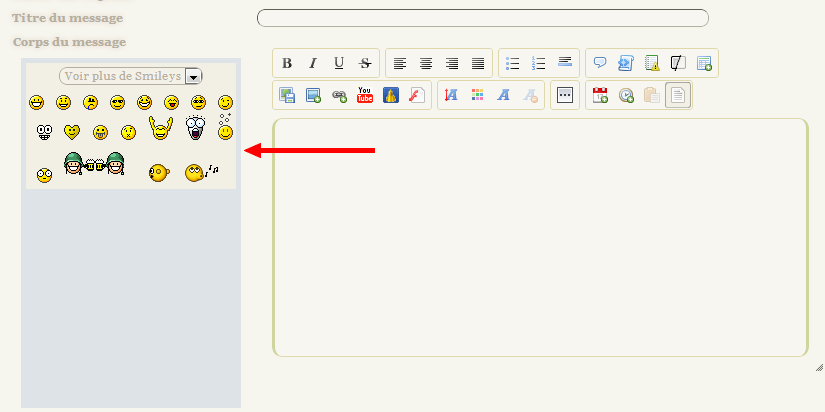Insert a numbered list

(x=538, y=64)
